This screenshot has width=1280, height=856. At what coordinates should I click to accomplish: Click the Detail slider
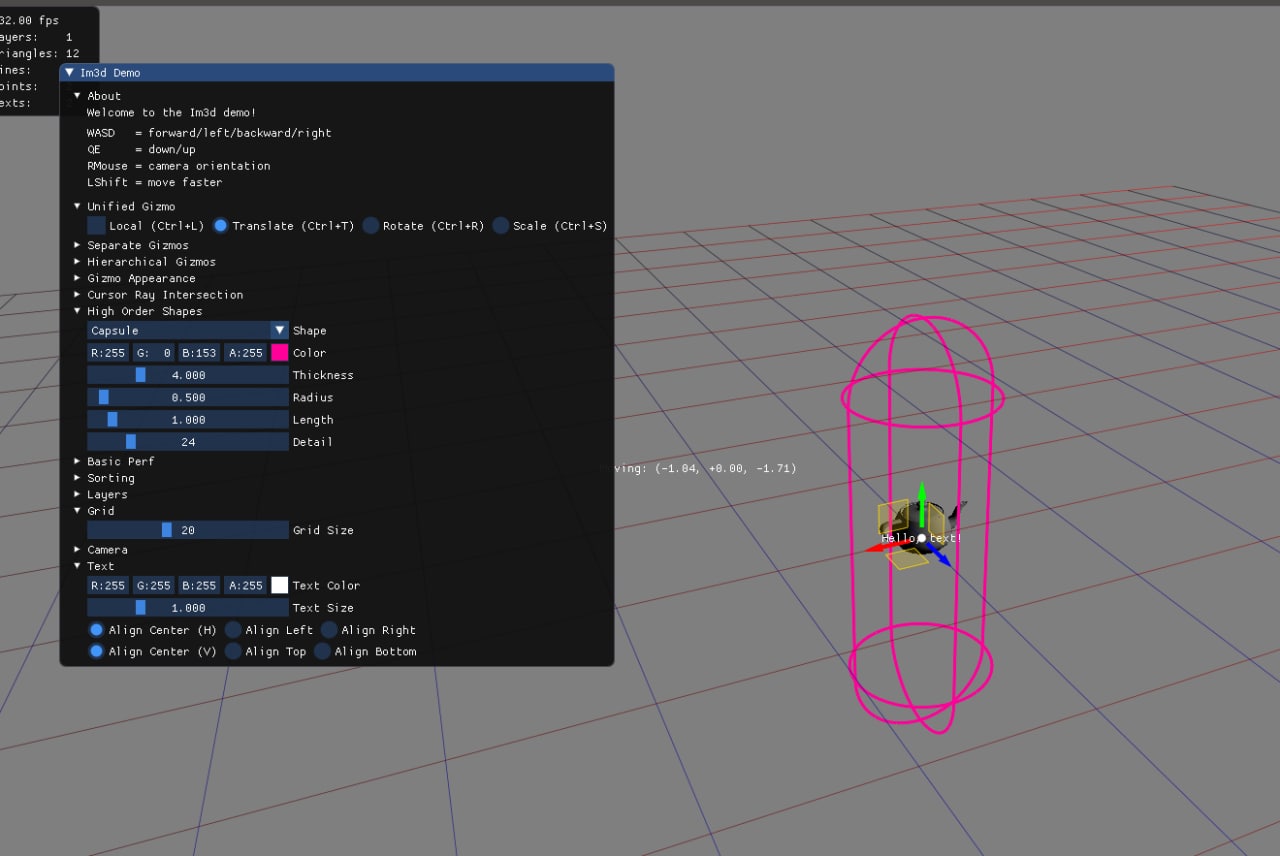(x=188, y=442)
